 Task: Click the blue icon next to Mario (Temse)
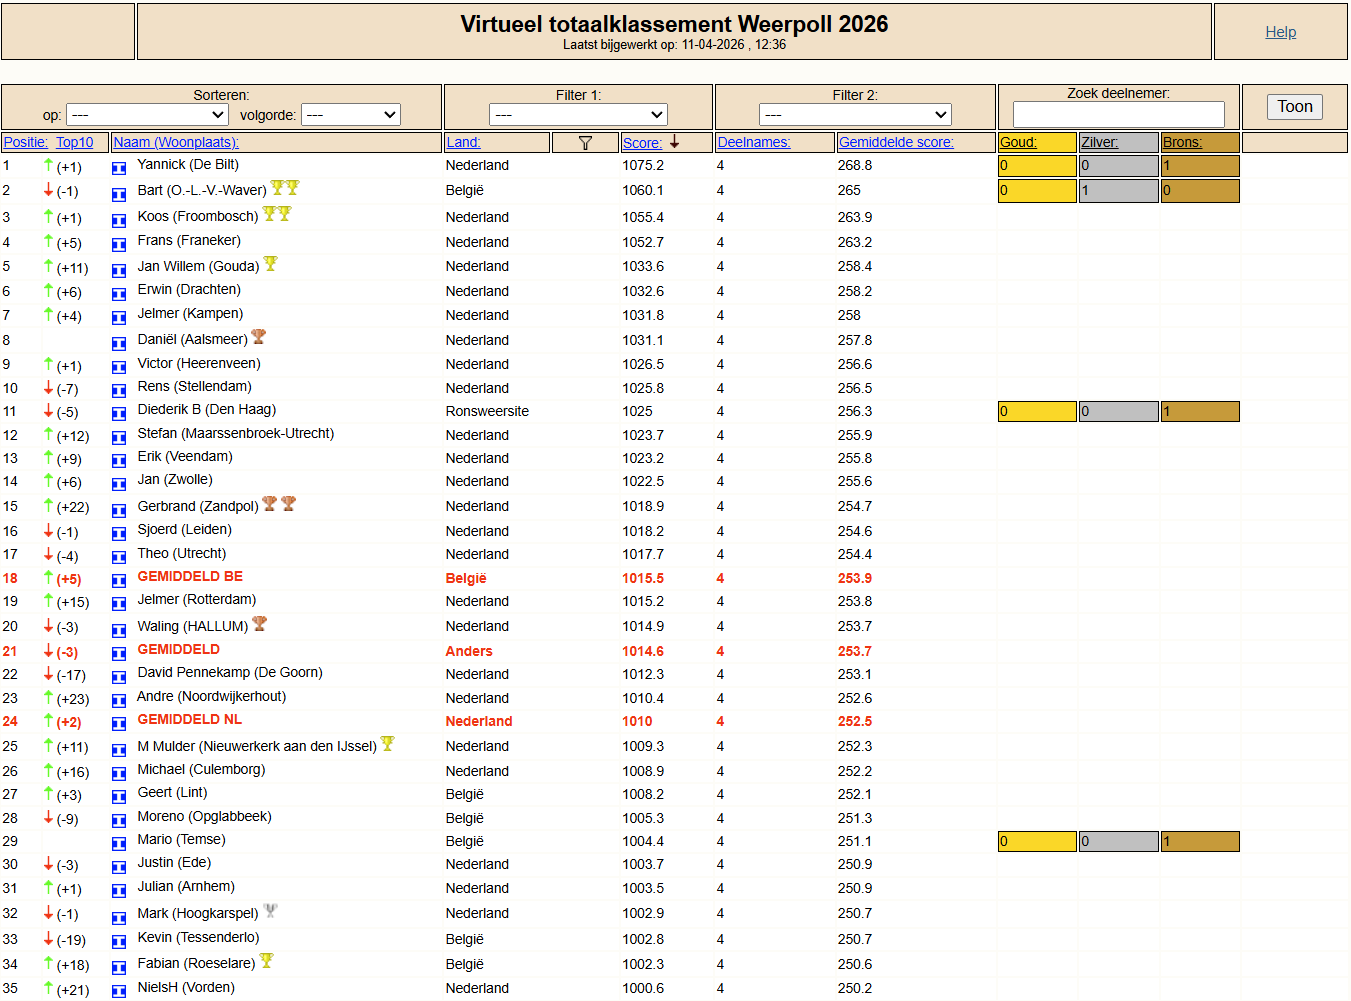pos(119,843)
